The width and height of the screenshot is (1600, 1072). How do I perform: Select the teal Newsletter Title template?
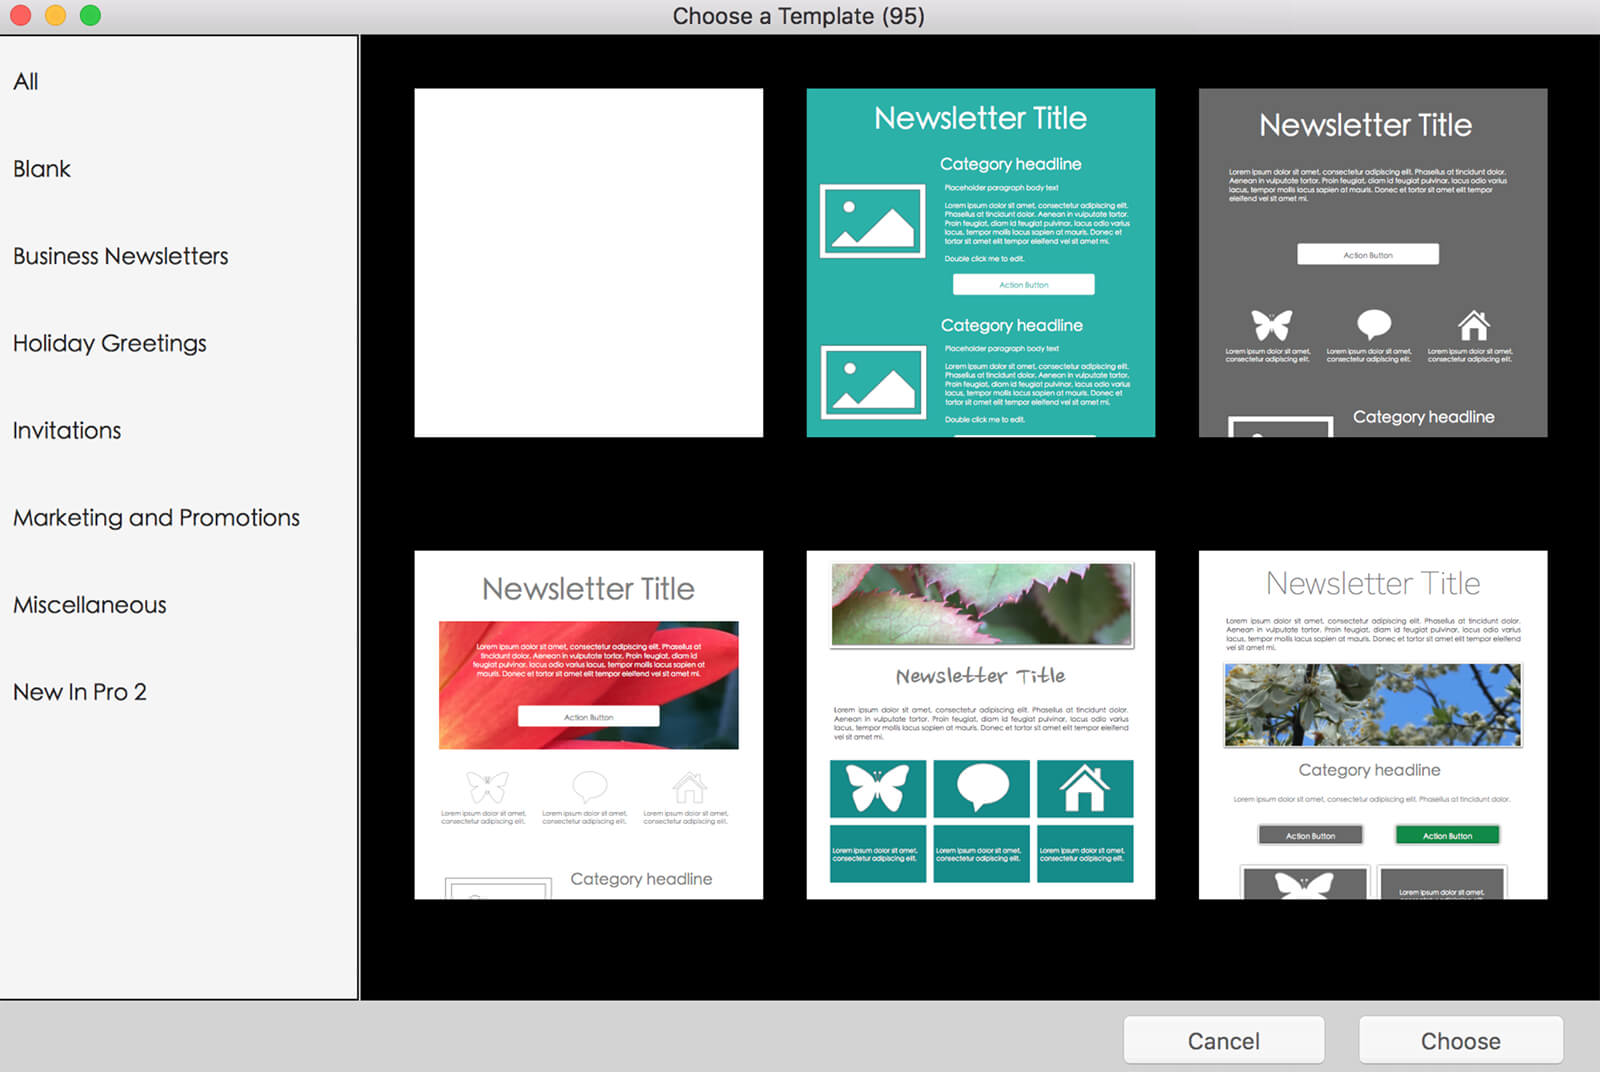(x=981, y=263)
